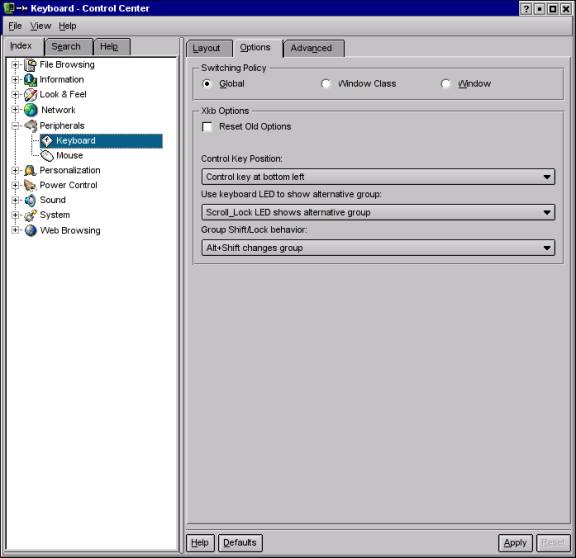Screen dimensions: 576x558
Task: Click the Defaults button
Action: (240, 543)
